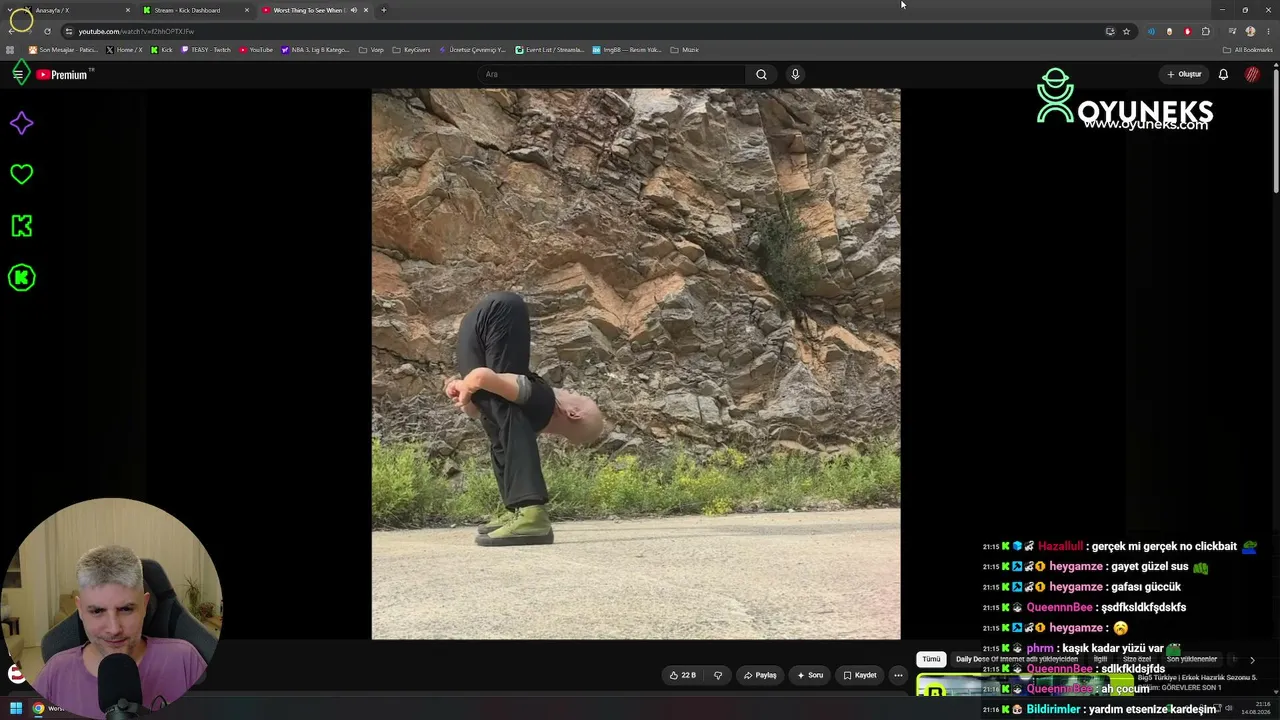1280x720 pixels.
Task: Expand the Müzik bookmark folder
Action: pos(685,50)
